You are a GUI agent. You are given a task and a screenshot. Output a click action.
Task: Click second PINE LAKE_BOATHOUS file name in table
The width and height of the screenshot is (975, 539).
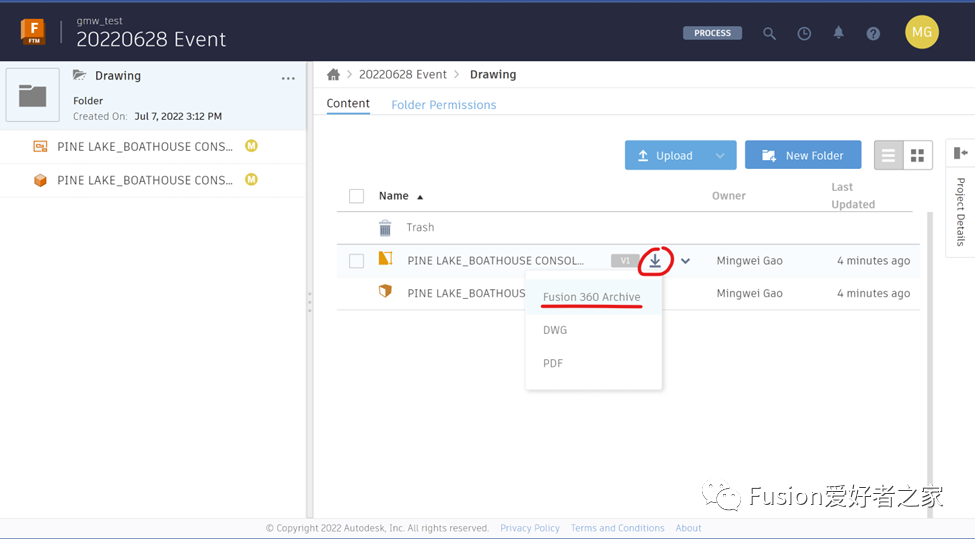coord(466,293)
